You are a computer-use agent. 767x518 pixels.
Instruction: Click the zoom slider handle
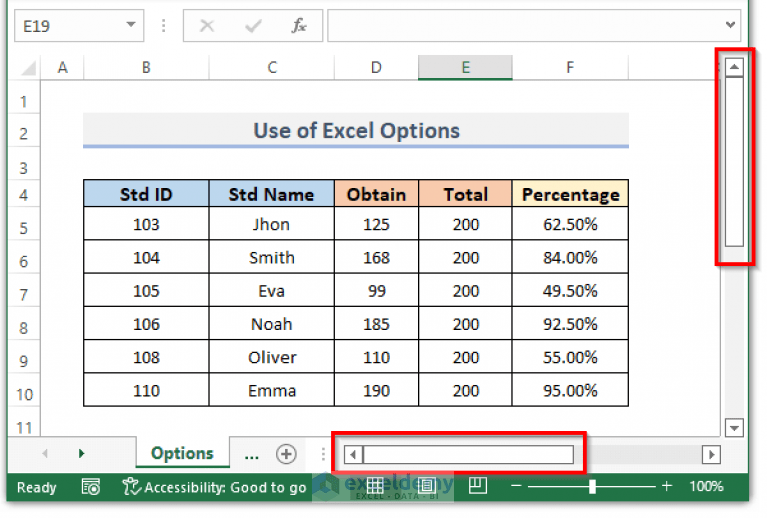(x=594, y=488)
